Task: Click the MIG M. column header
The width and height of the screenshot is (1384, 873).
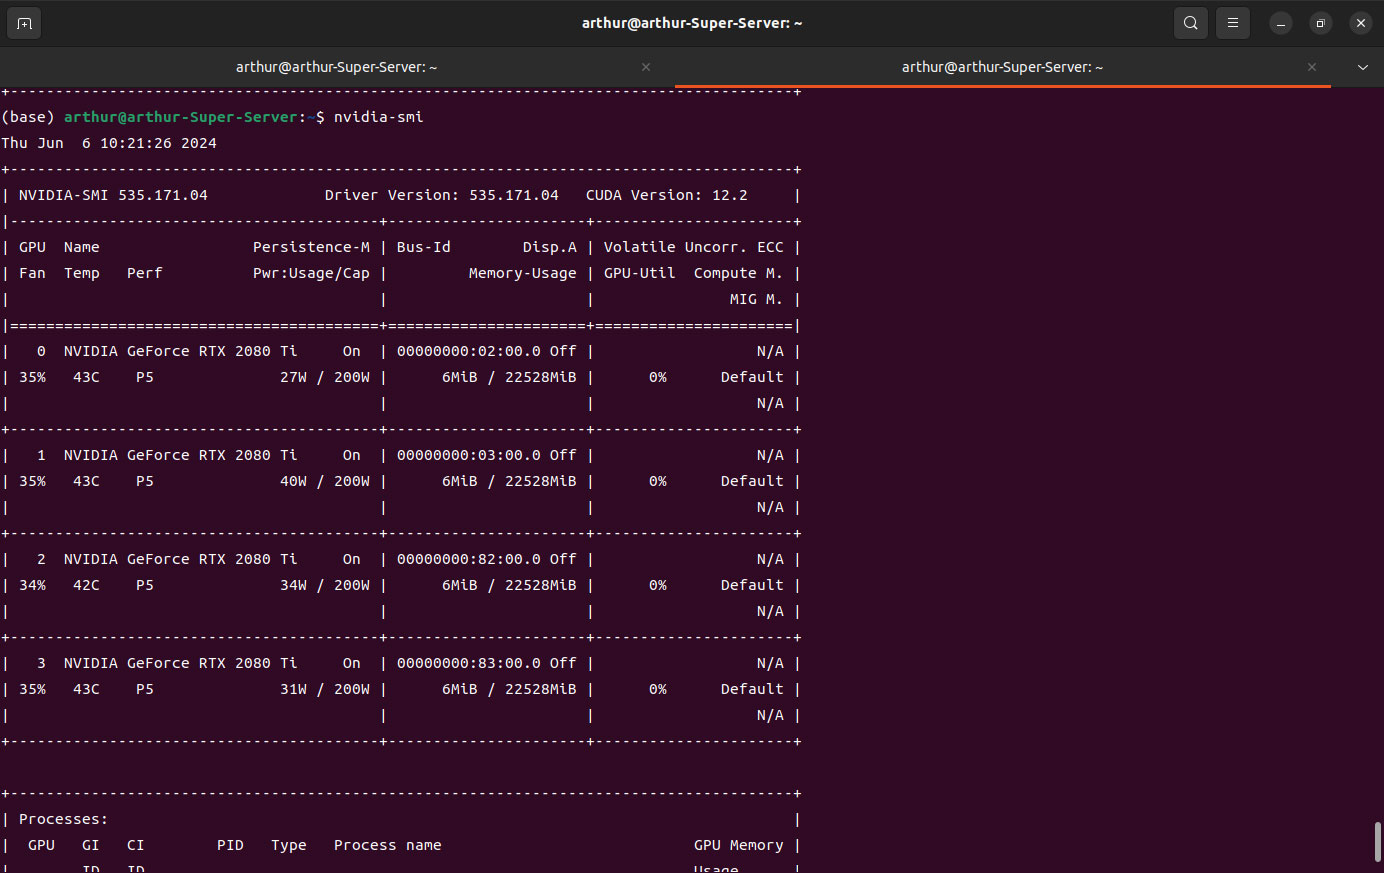Action: point(756,299)
